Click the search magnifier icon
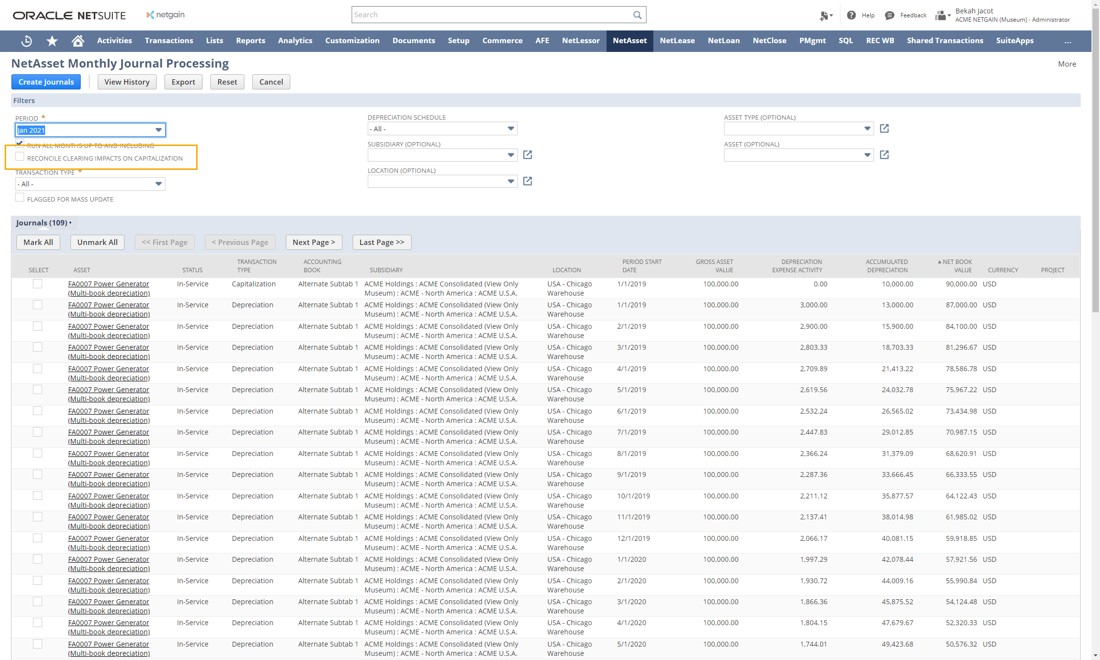The width and height of the screenshot is (1100, 660). [637, 15]
